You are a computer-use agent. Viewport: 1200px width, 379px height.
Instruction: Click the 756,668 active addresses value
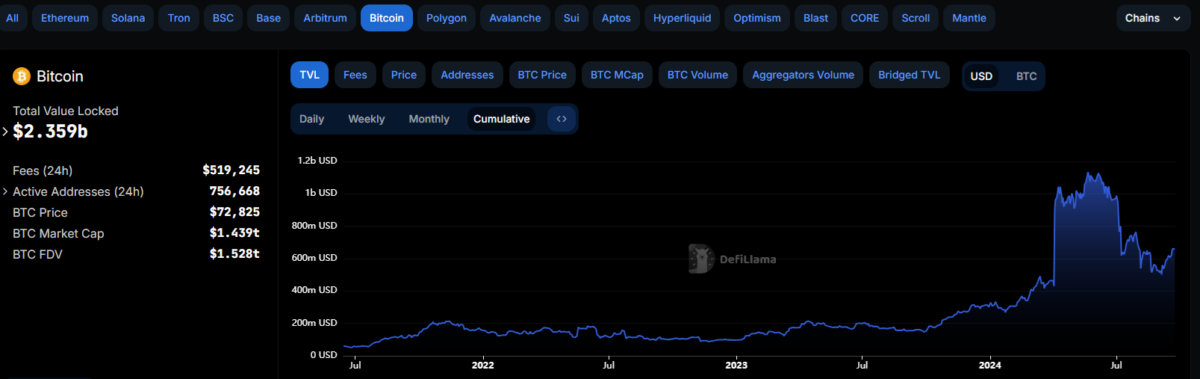(235, 191)
